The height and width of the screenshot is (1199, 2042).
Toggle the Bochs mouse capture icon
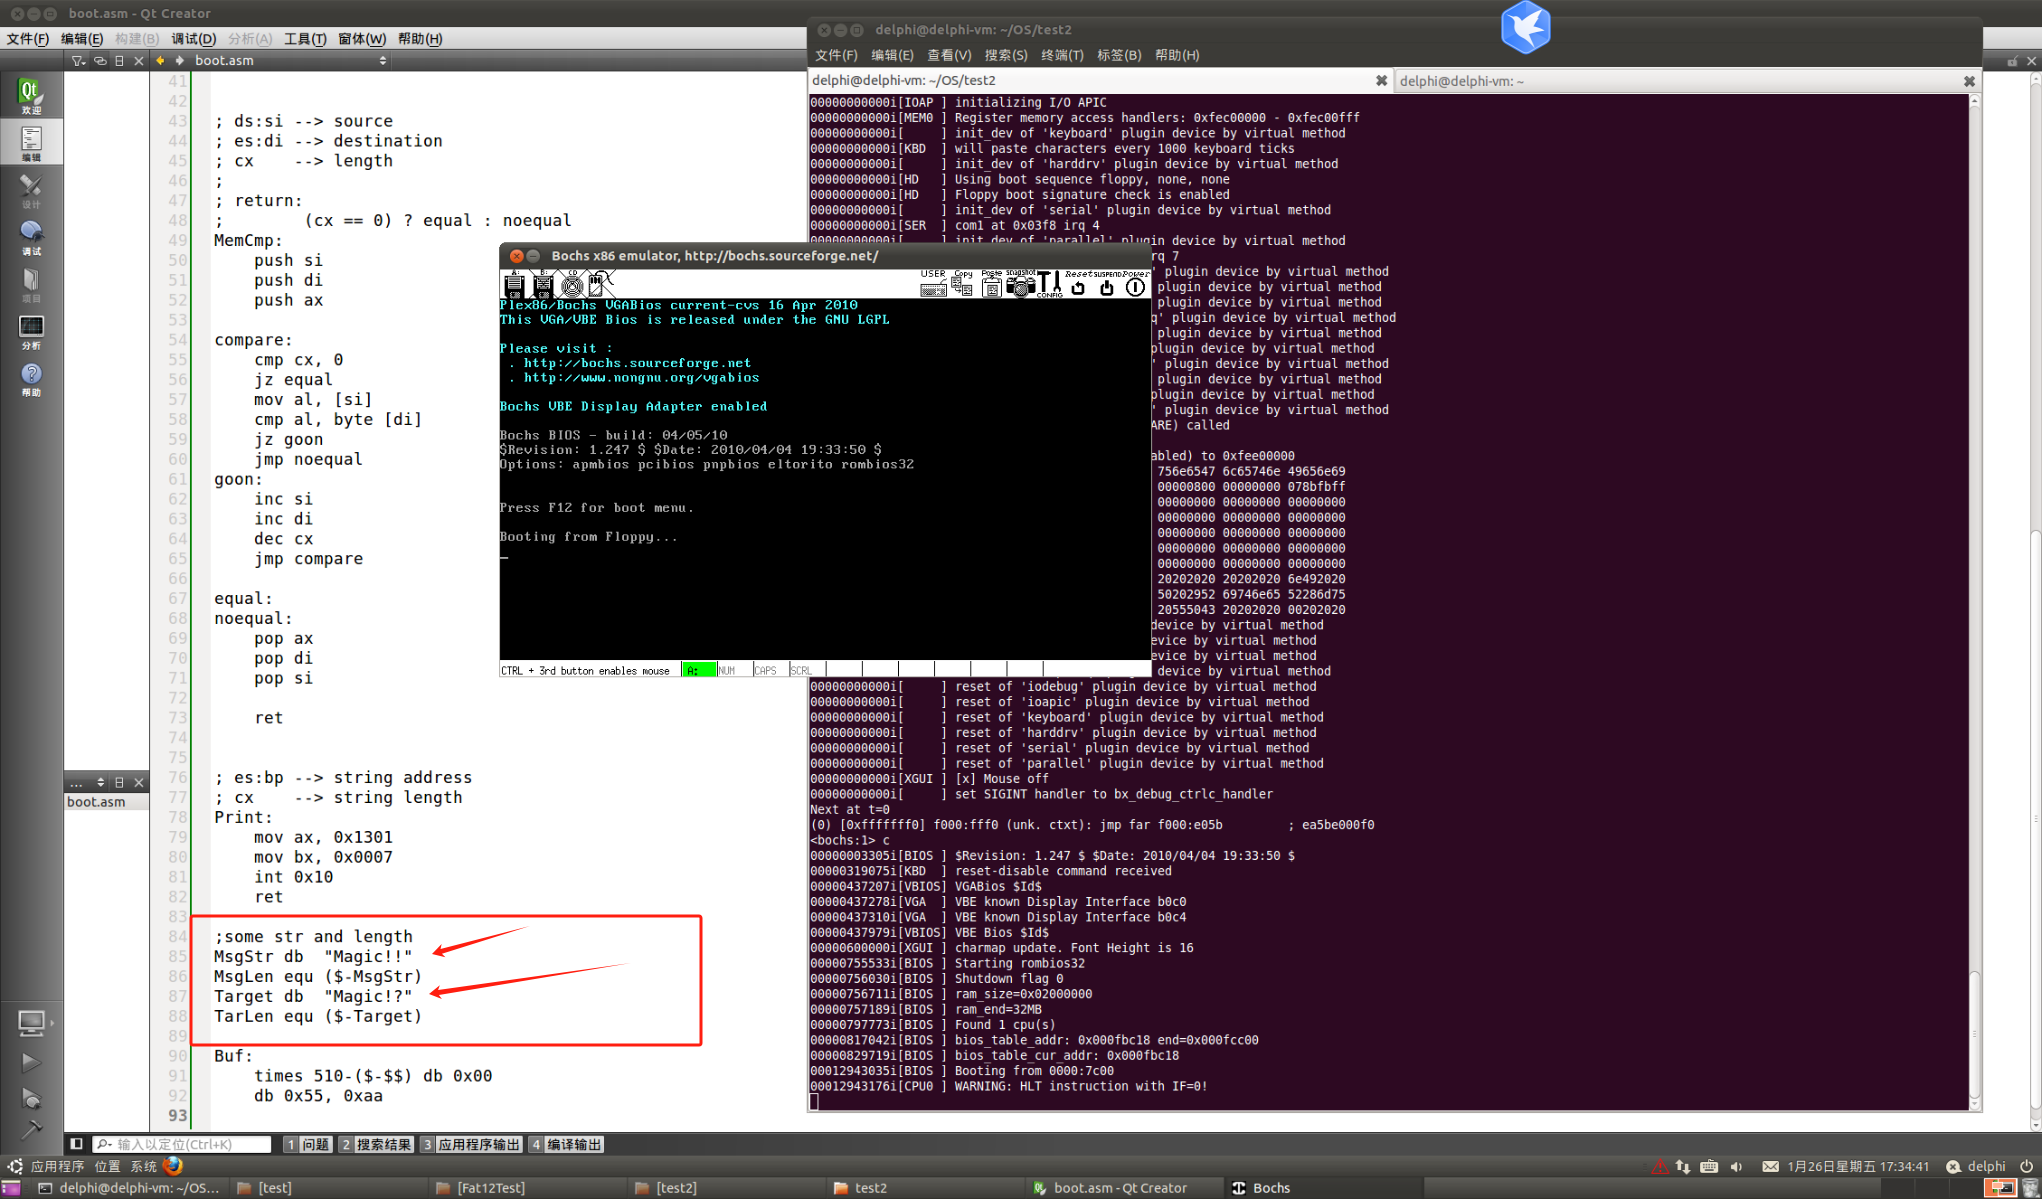tap(598, 285)
